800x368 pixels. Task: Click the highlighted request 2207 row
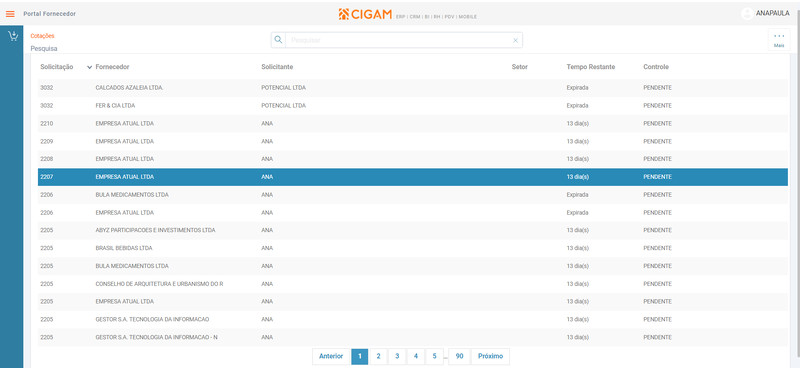pos(413,177)
